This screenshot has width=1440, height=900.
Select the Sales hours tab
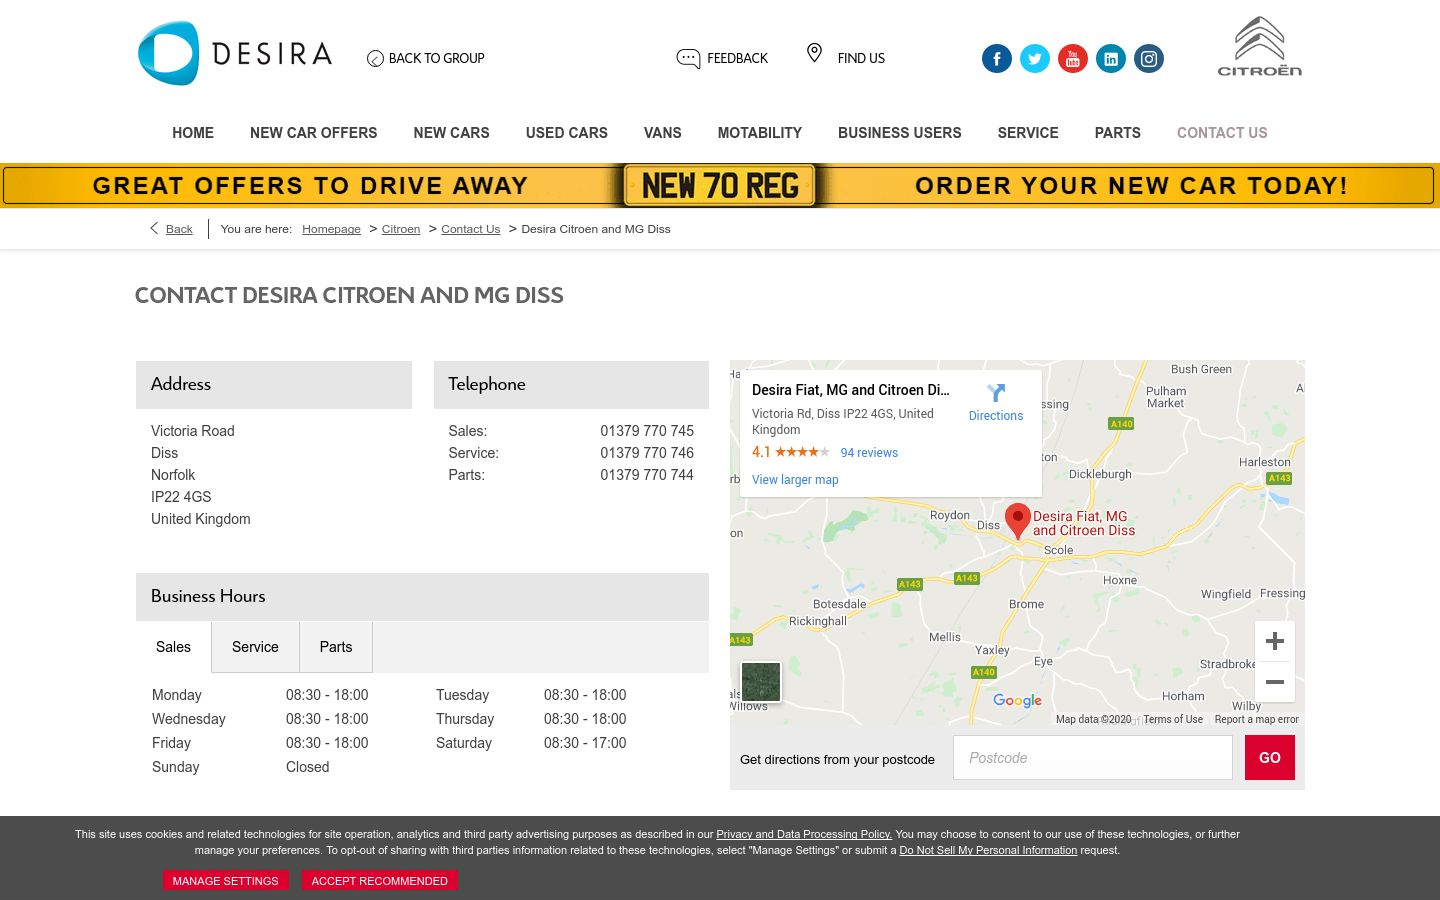pos(173,647)
